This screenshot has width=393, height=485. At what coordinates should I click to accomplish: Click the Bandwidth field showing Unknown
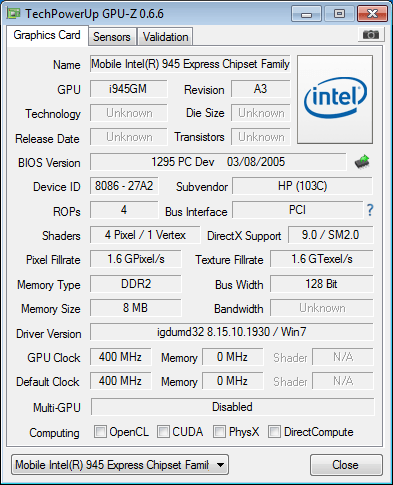[322, 308]
